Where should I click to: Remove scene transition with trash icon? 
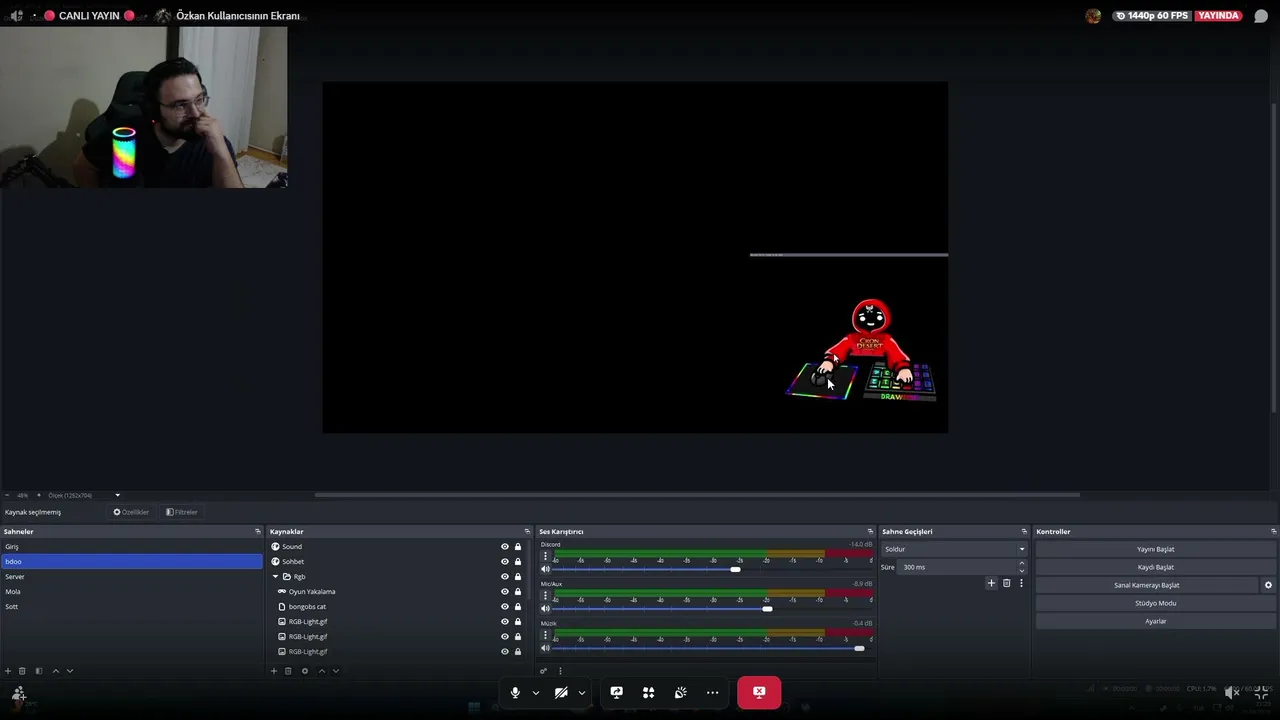(x=1006, y=583)
